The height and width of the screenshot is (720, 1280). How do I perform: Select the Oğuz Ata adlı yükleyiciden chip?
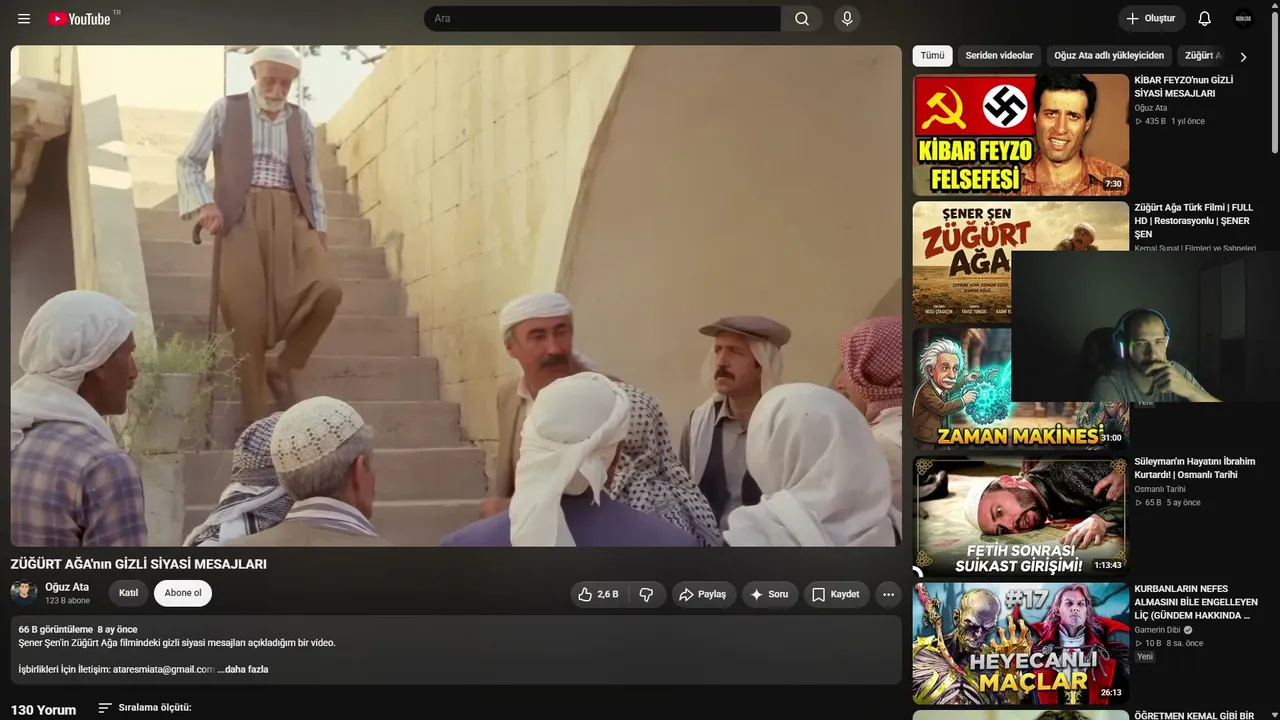click(1109, 56)
